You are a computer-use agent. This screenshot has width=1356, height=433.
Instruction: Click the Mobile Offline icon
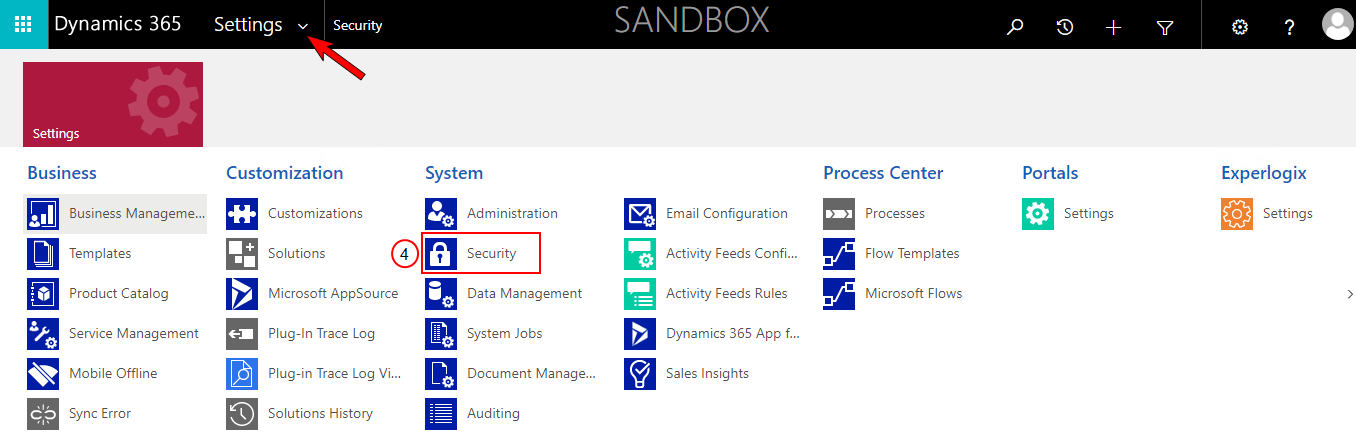coord(43,374)
